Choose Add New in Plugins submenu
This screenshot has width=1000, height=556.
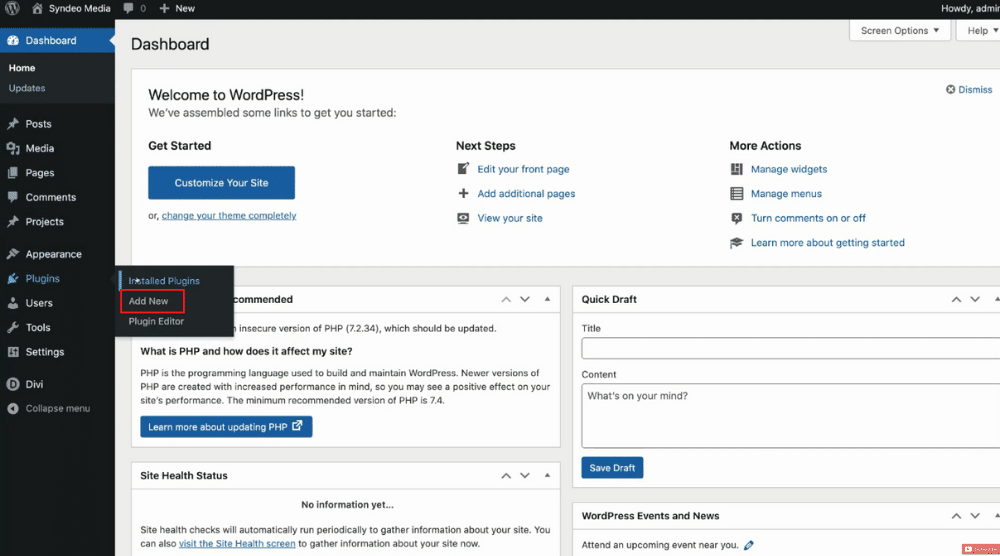click(149, 301)
